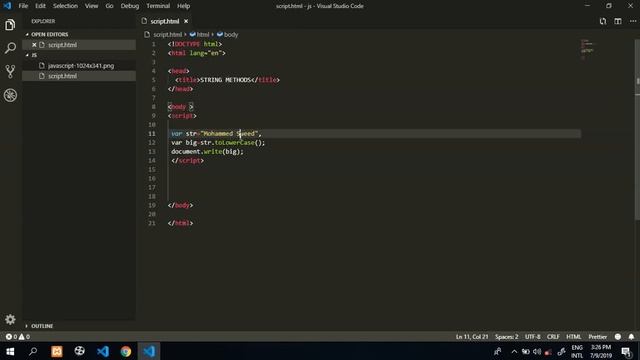This screenshot has height=360, width=640.
Task: Click document.write(big) on line 13
Action: coord(207,151)
